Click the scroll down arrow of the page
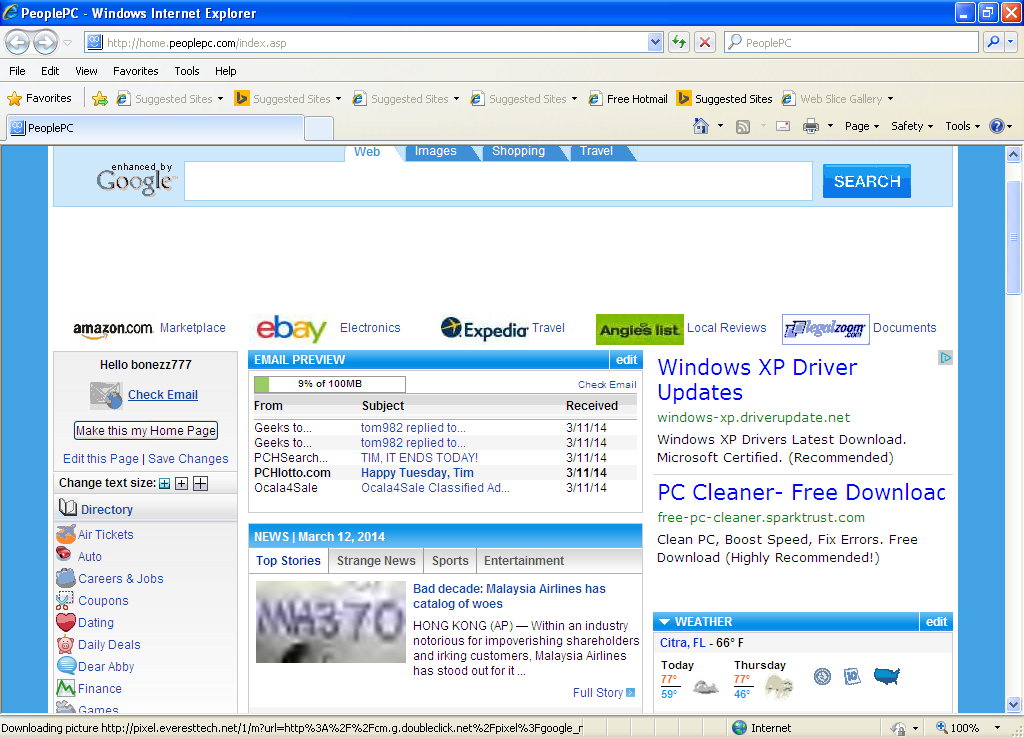This screenshot has width=1024, height=738. pos(1014,705)
